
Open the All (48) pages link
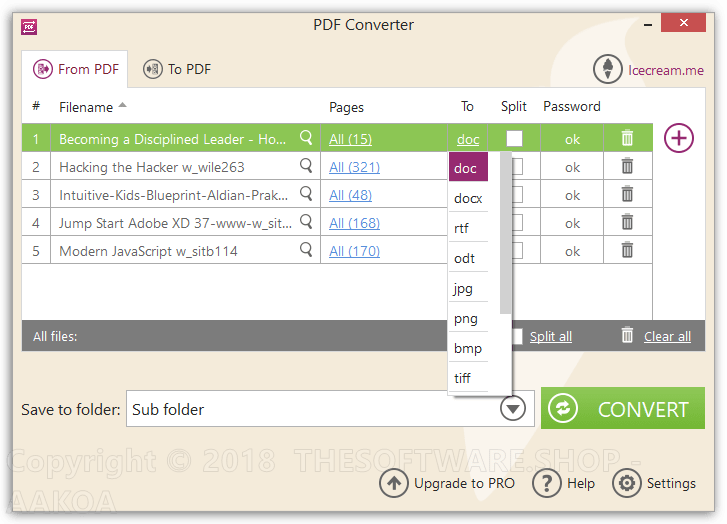pos(351,195)
